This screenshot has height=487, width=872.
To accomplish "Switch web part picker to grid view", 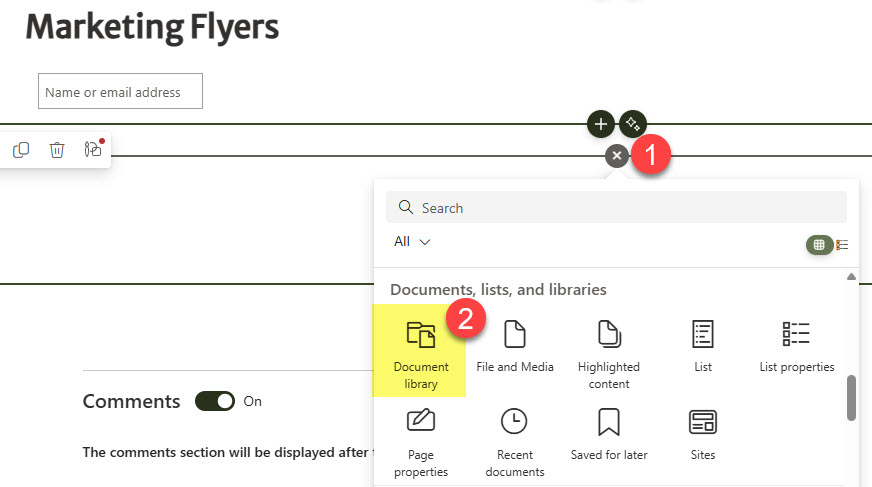I will tap(819, 245).
